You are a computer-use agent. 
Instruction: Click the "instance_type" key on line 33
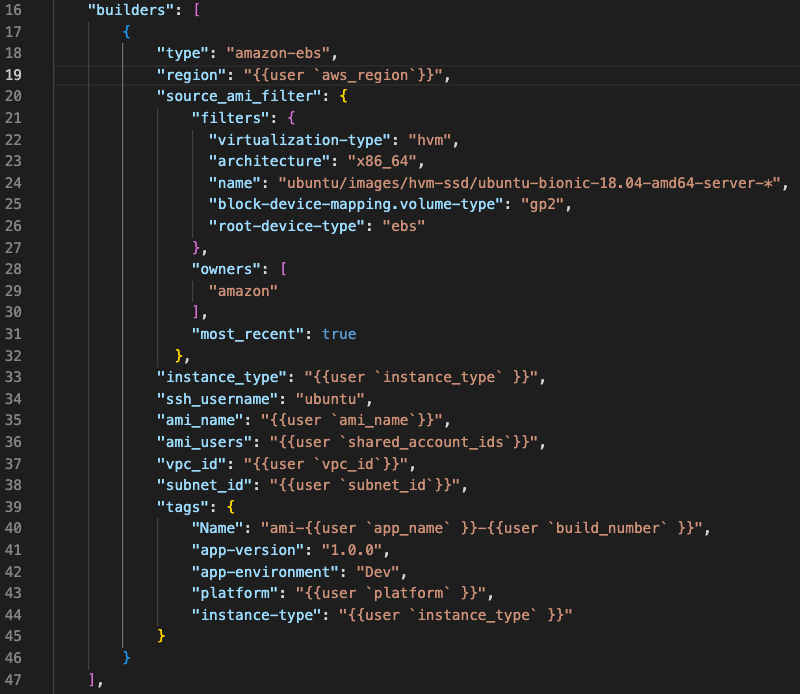pos(222,377)
